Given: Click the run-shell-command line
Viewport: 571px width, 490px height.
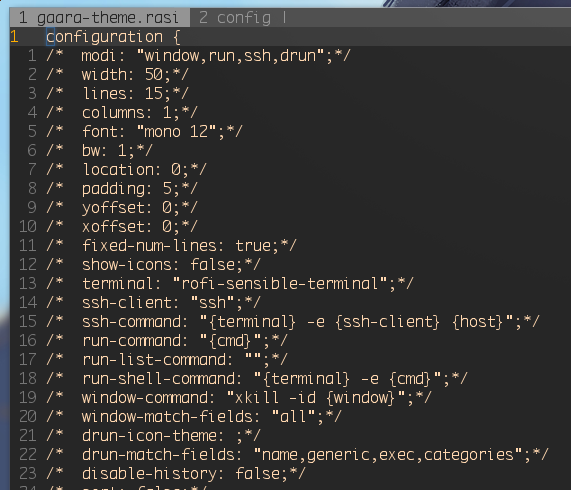Looking at the screenshot, I should coord(257,379).
